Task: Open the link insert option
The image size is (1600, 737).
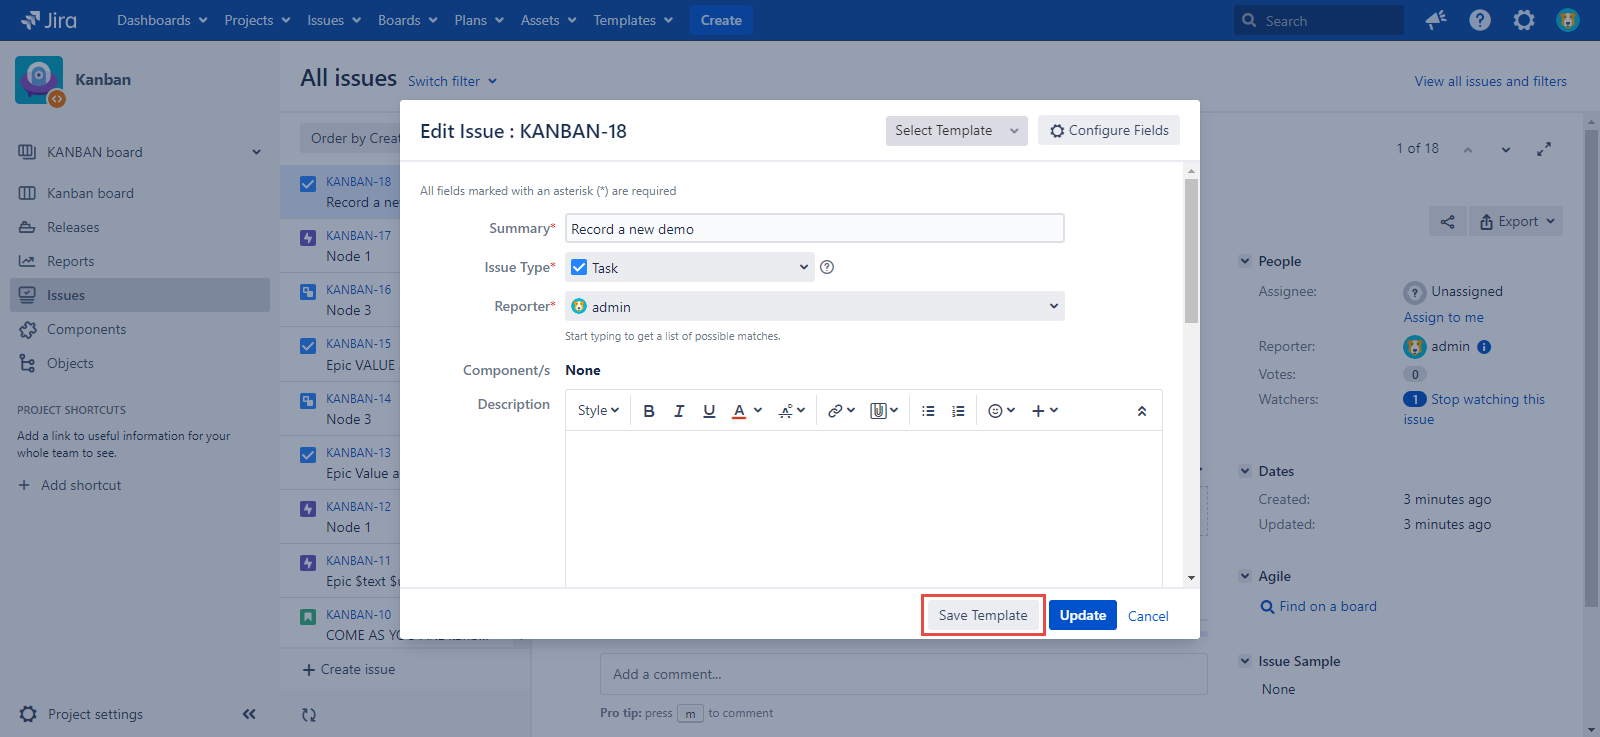Action: tap(840, 411)
